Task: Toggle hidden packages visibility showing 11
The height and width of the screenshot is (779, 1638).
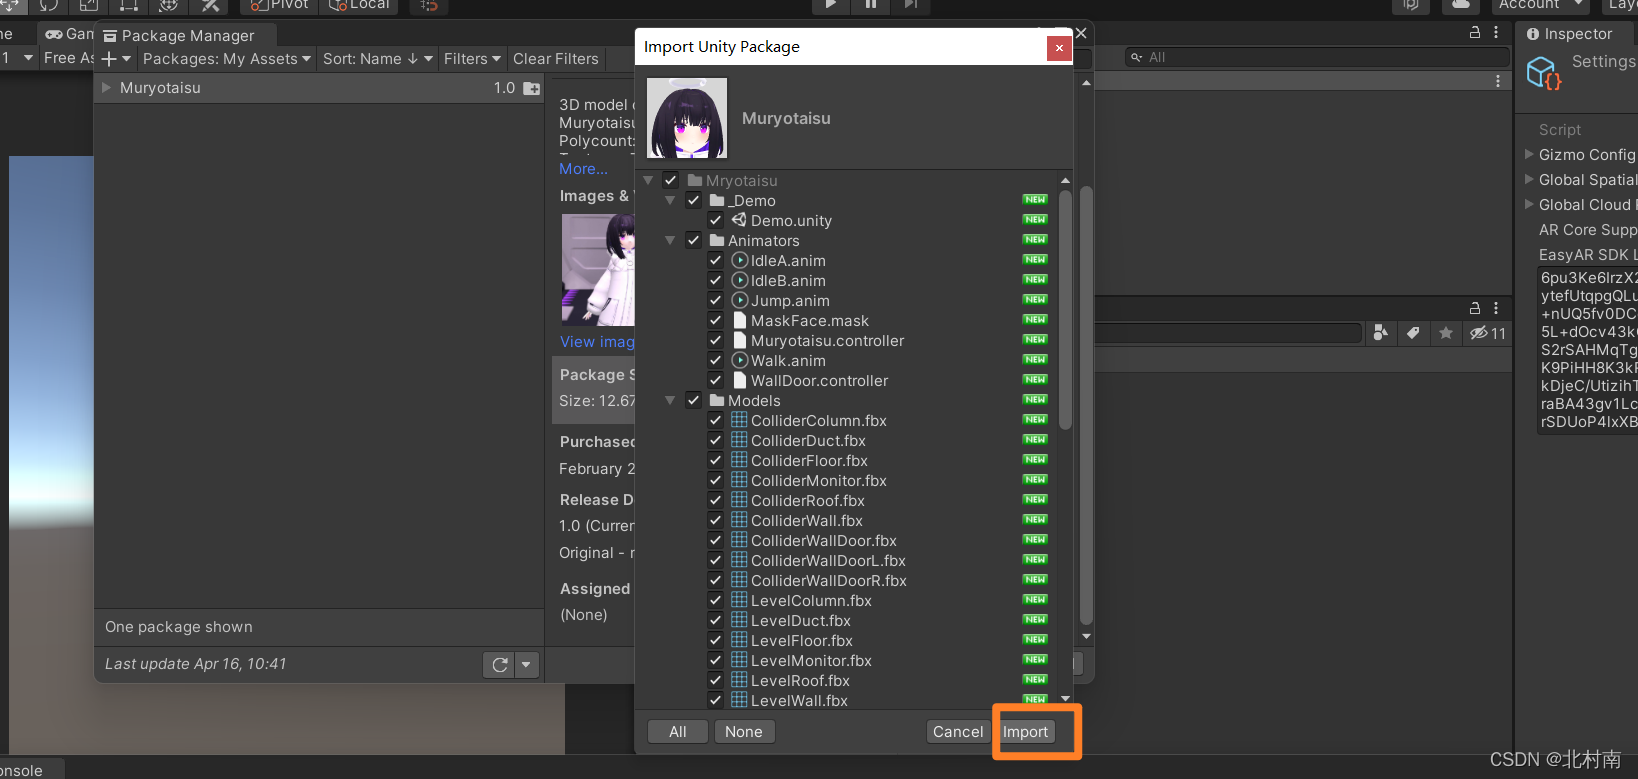Action: tap(1488, 333)
